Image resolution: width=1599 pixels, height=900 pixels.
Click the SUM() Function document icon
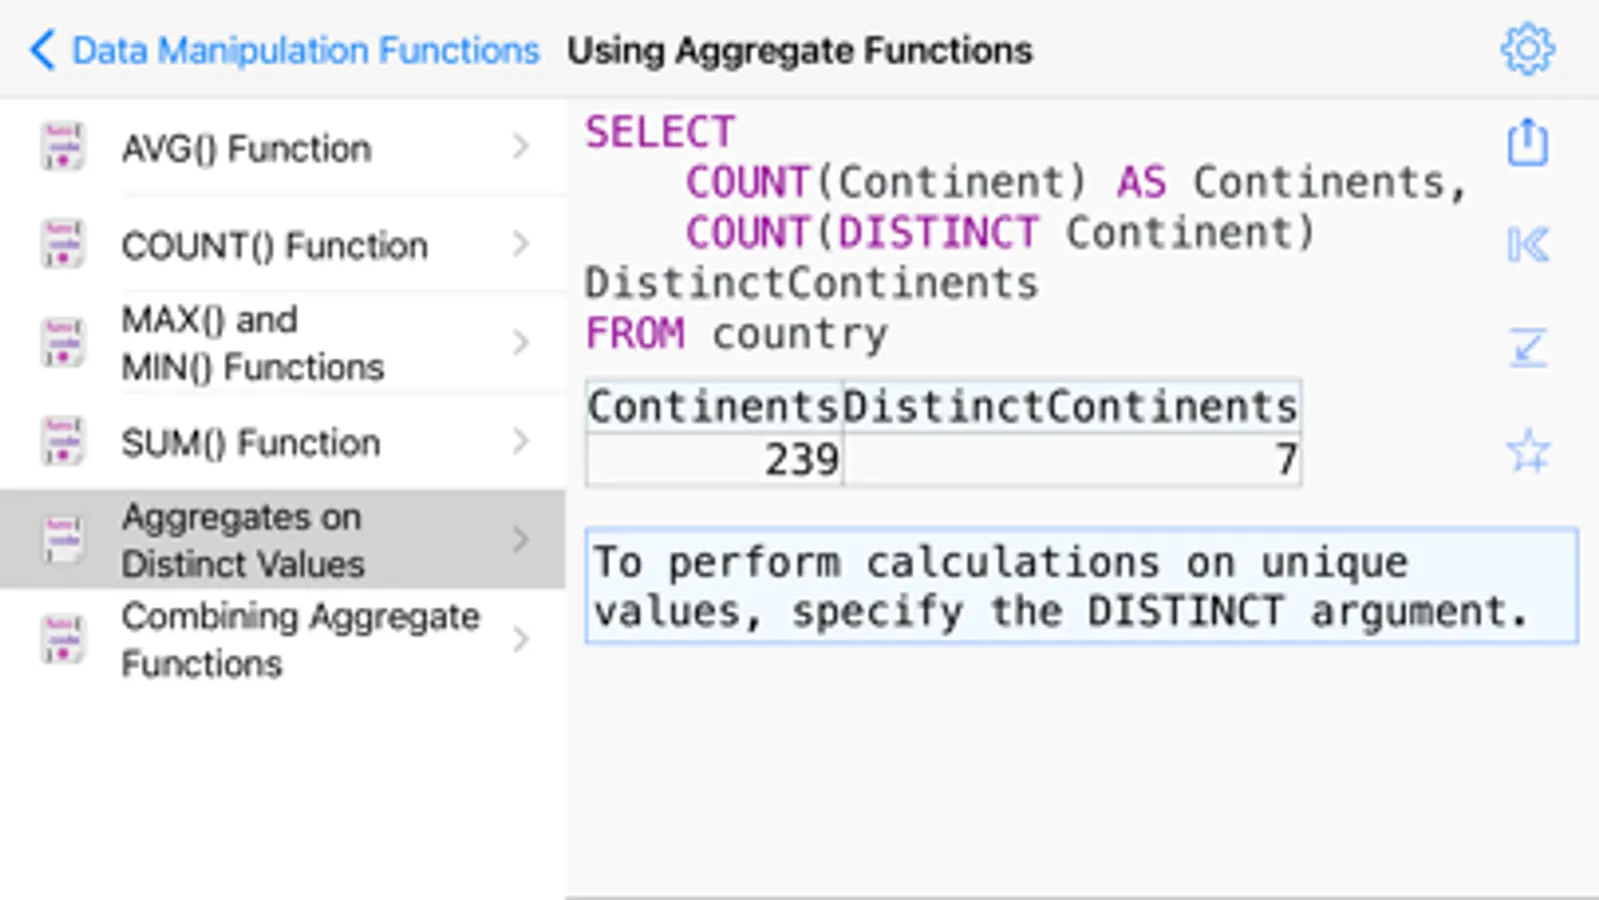(x=62, y=442)
